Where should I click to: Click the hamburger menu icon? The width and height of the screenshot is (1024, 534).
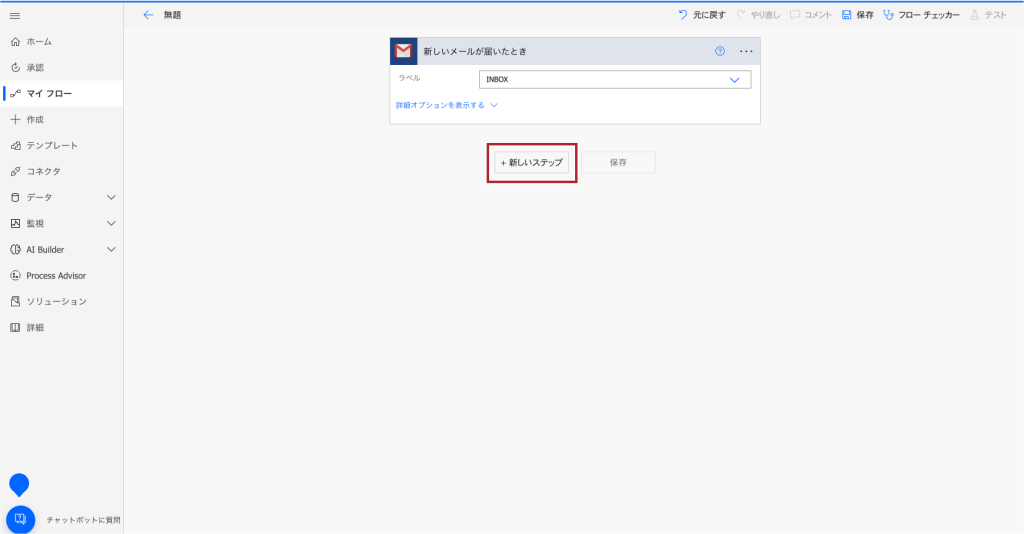15,16
